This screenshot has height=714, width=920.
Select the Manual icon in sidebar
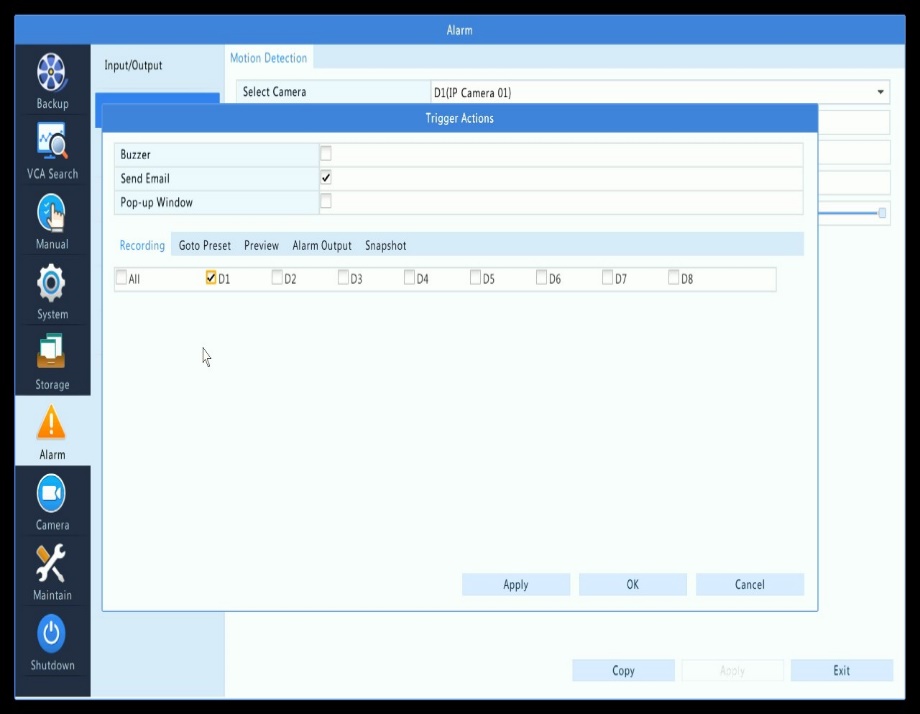click(x=52, y=213)
